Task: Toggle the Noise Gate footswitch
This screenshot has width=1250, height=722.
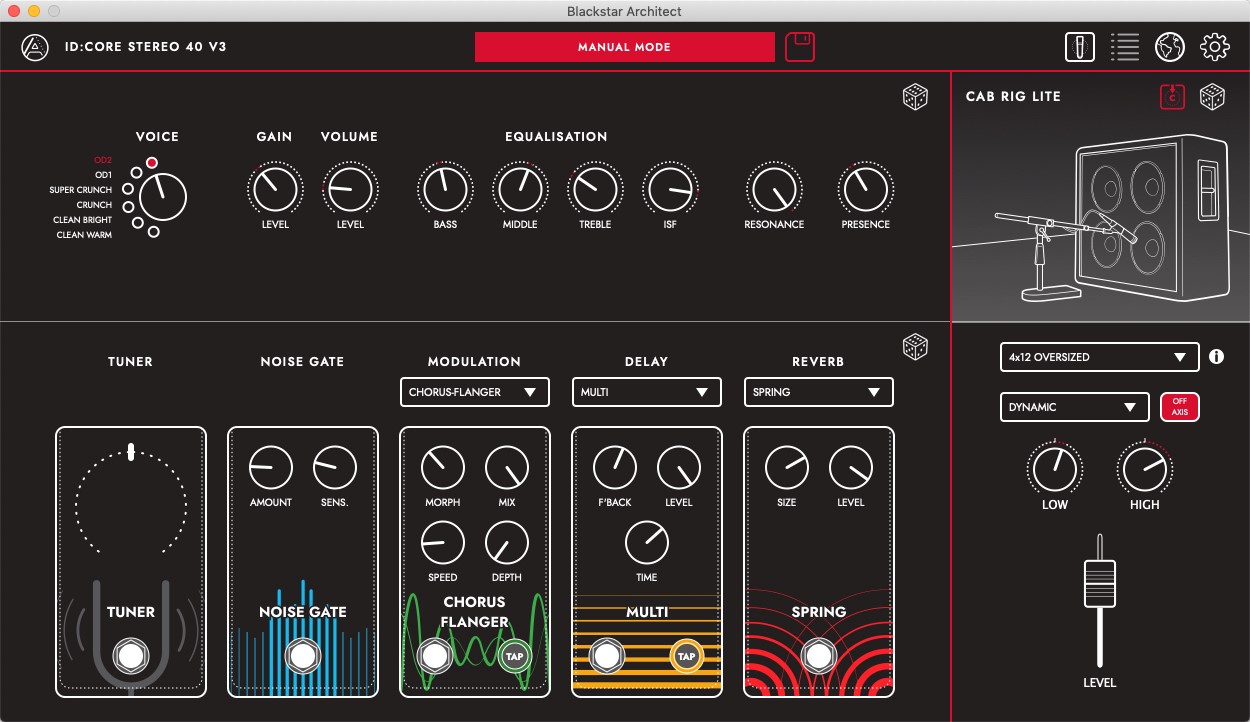Action: pyautogui.click(x=303, y=657)
